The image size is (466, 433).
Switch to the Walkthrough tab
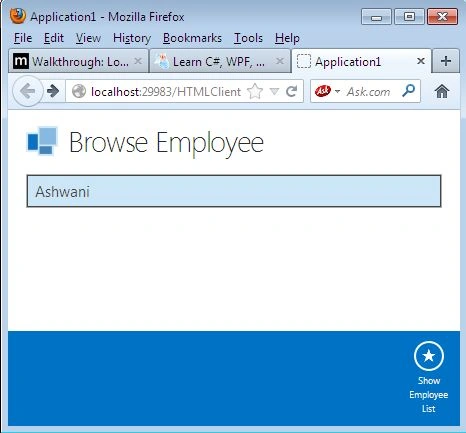point(78,61)
